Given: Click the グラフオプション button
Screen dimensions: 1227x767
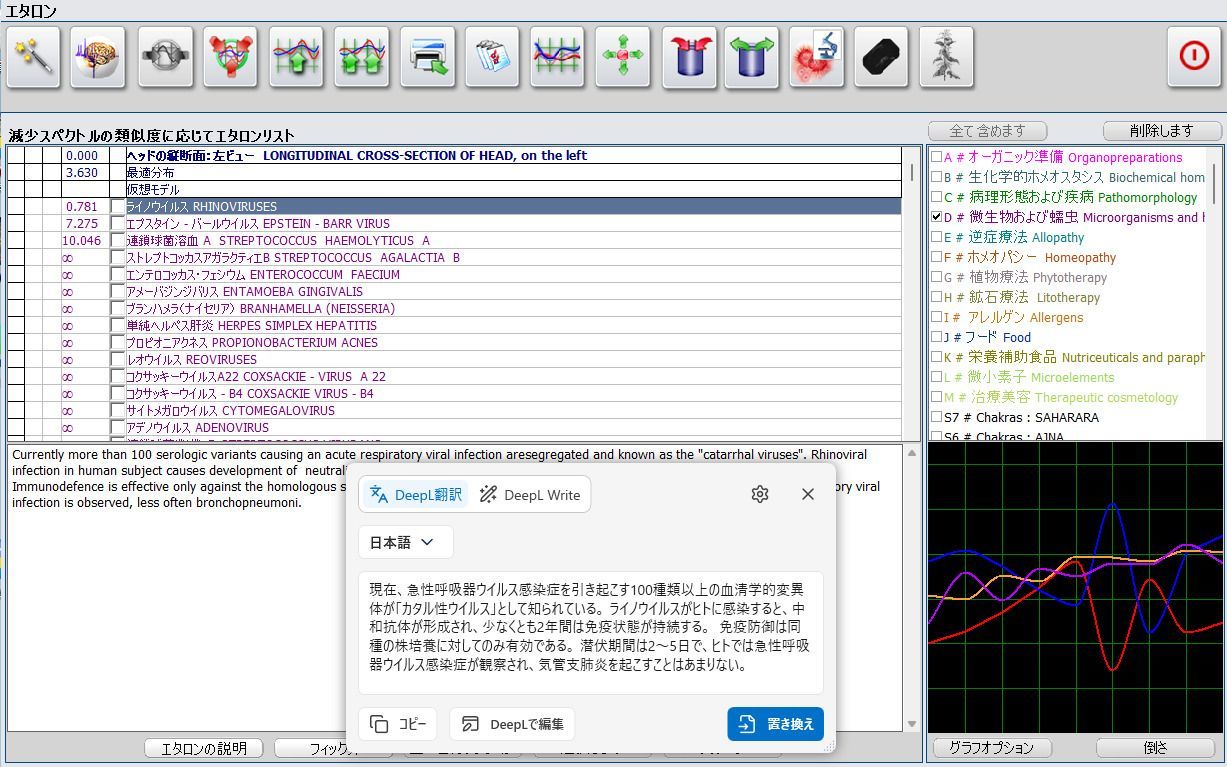Looking at the screenshot, I should click(991, 747).
